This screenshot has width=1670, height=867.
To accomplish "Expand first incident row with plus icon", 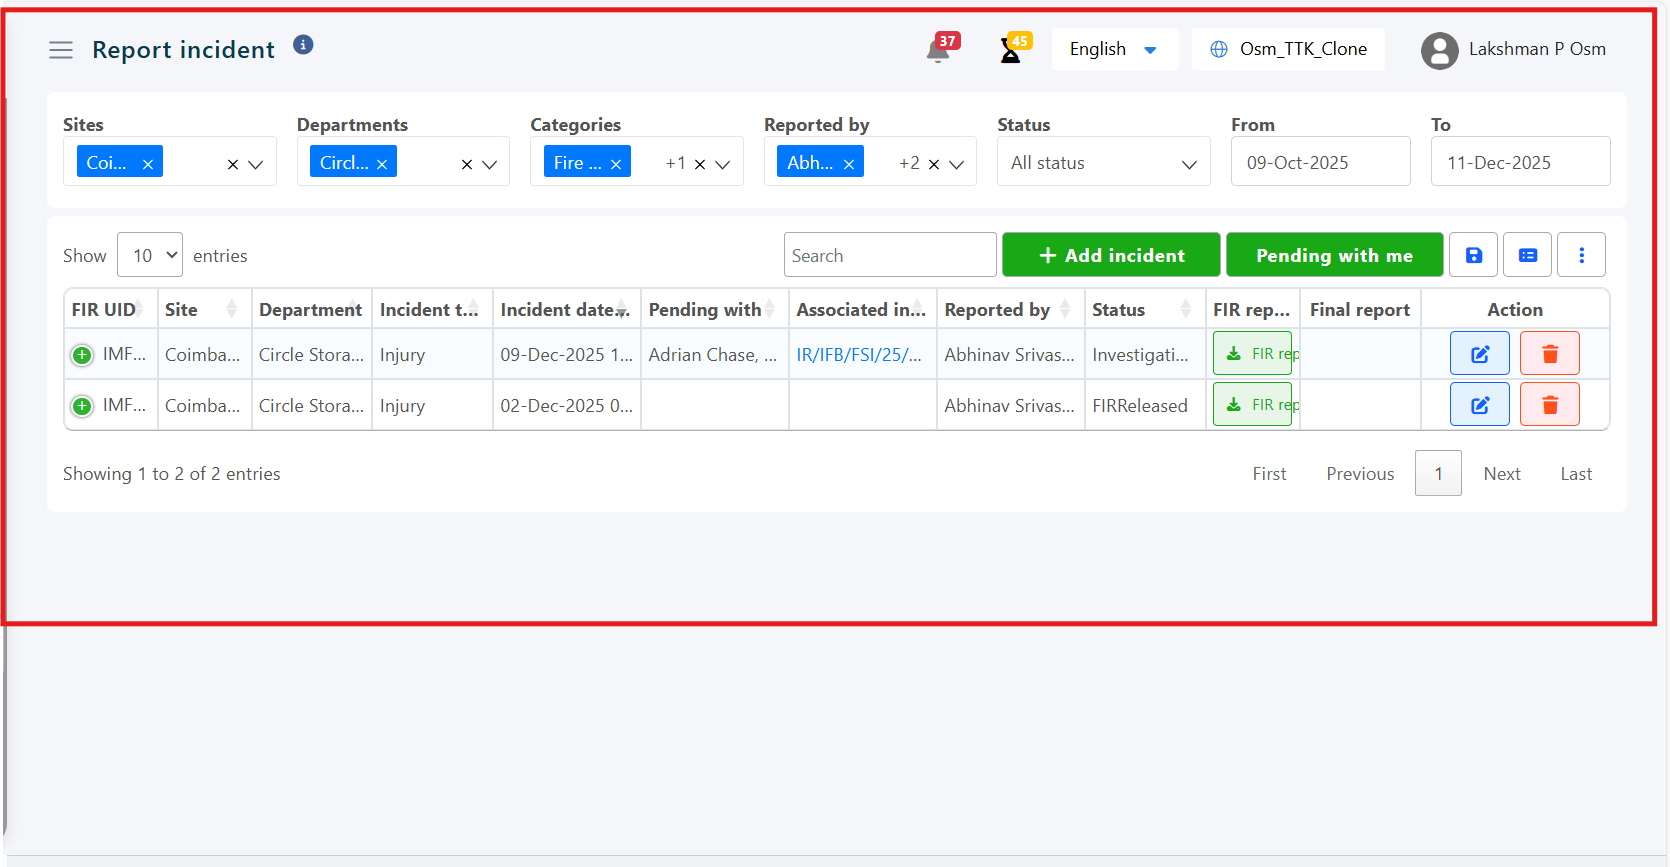I will point(82,355).
